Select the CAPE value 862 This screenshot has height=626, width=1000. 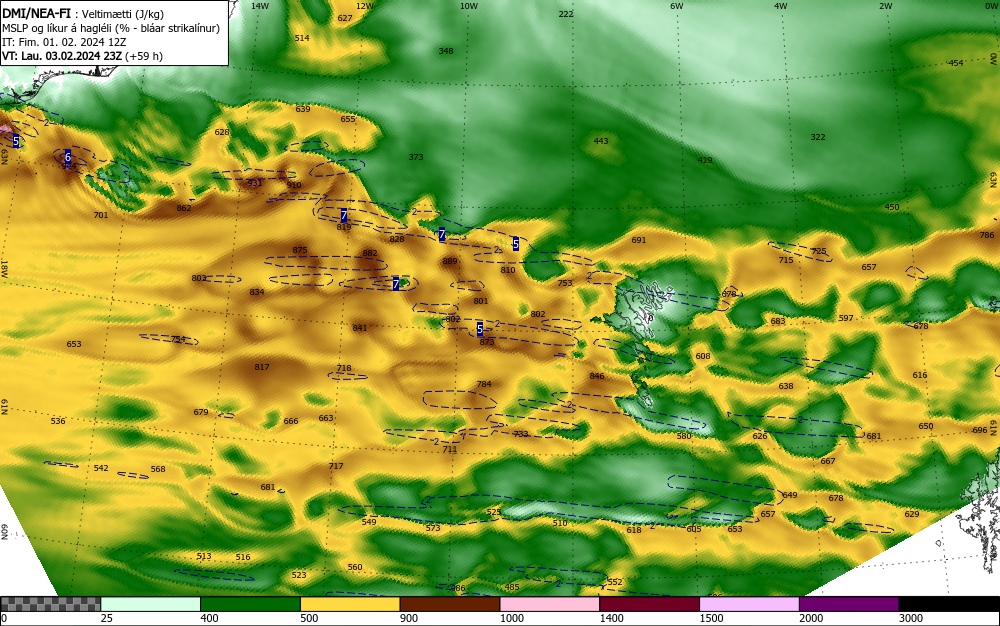click(x=184, y=208)
